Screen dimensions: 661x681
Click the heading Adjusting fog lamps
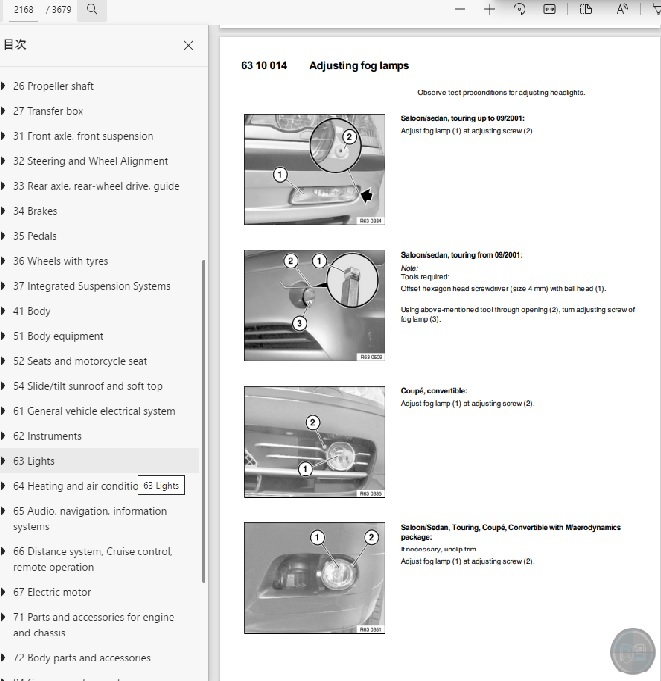click(x=359, y=66)
